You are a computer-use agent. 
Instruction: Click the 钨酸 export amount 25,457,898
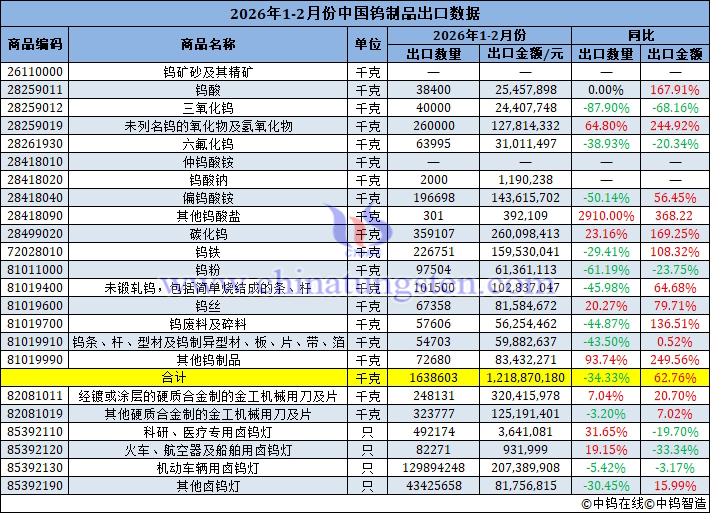coord(525,90)
